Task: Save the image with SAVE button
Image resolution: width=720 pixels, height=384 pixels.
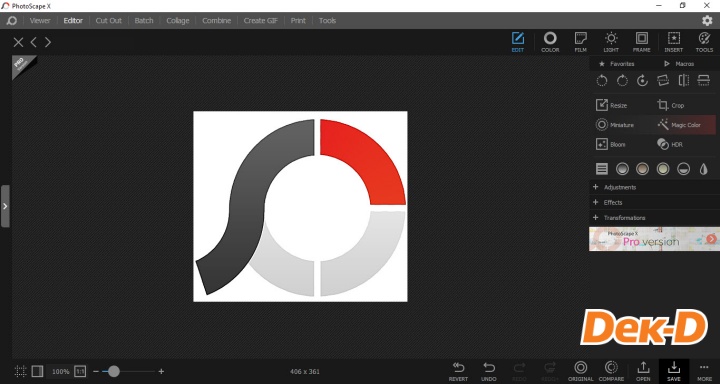Action: [674, 371]
